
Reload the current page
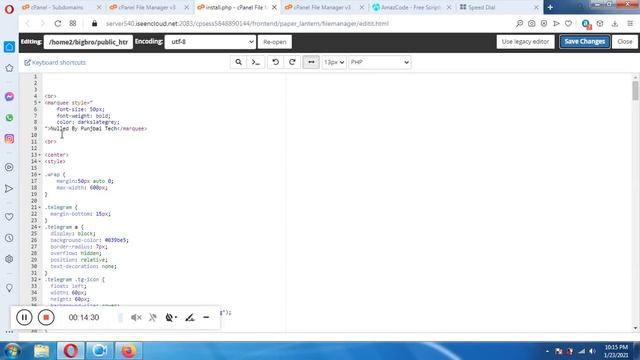[58, 24]
